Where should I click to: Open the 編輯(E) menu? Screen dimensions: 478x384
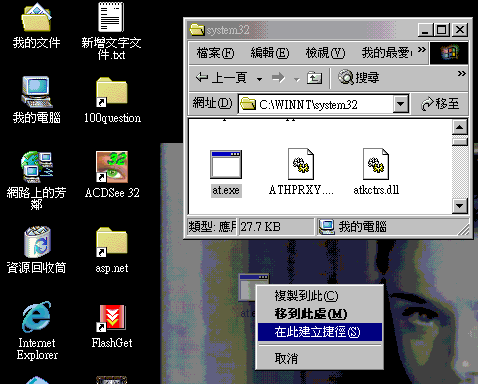click(x=270, y=53)
